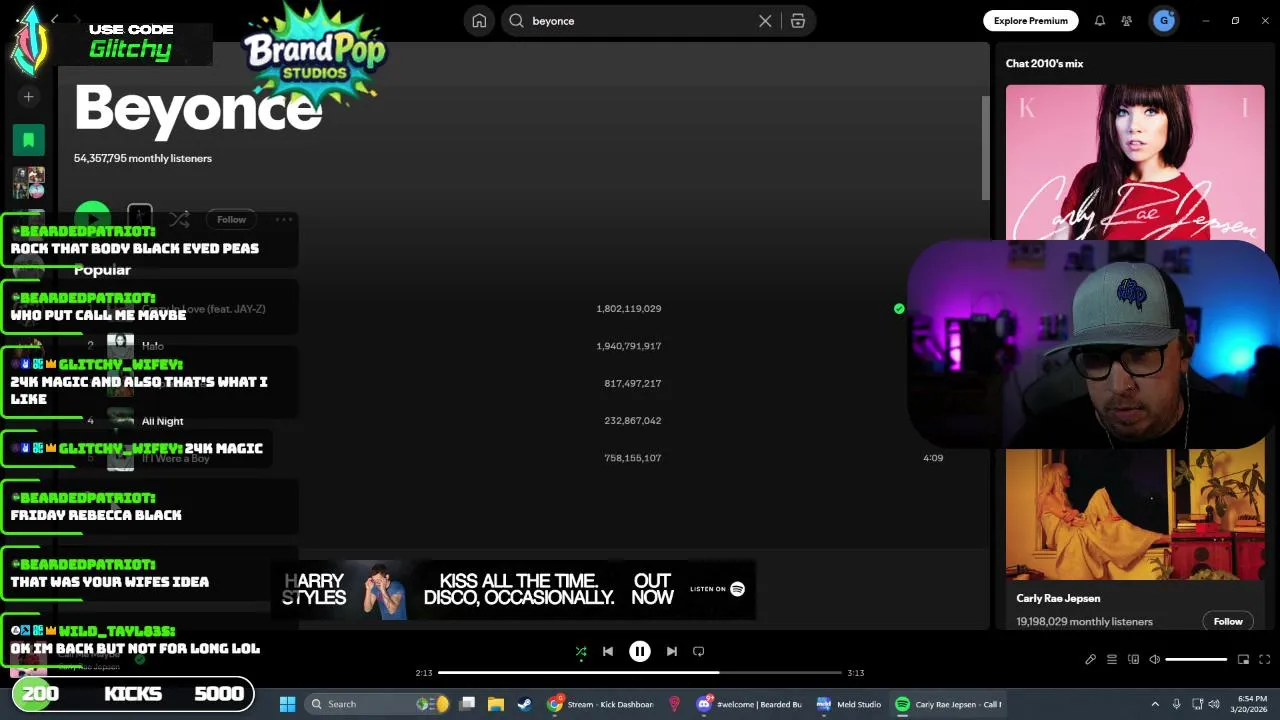Click the play count 232,867,042
Viewport: 1280px width, 720px height.
pyautogui.click(x=632, y=421)
